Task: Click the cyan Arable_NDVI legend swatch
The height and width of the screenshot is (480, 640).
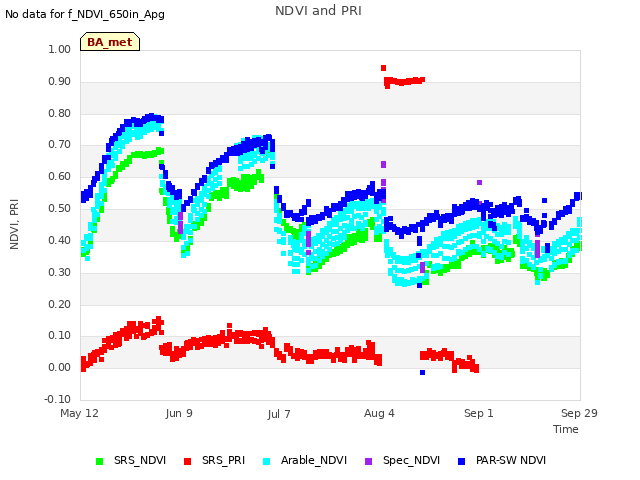Action: [x=267, y=461]
